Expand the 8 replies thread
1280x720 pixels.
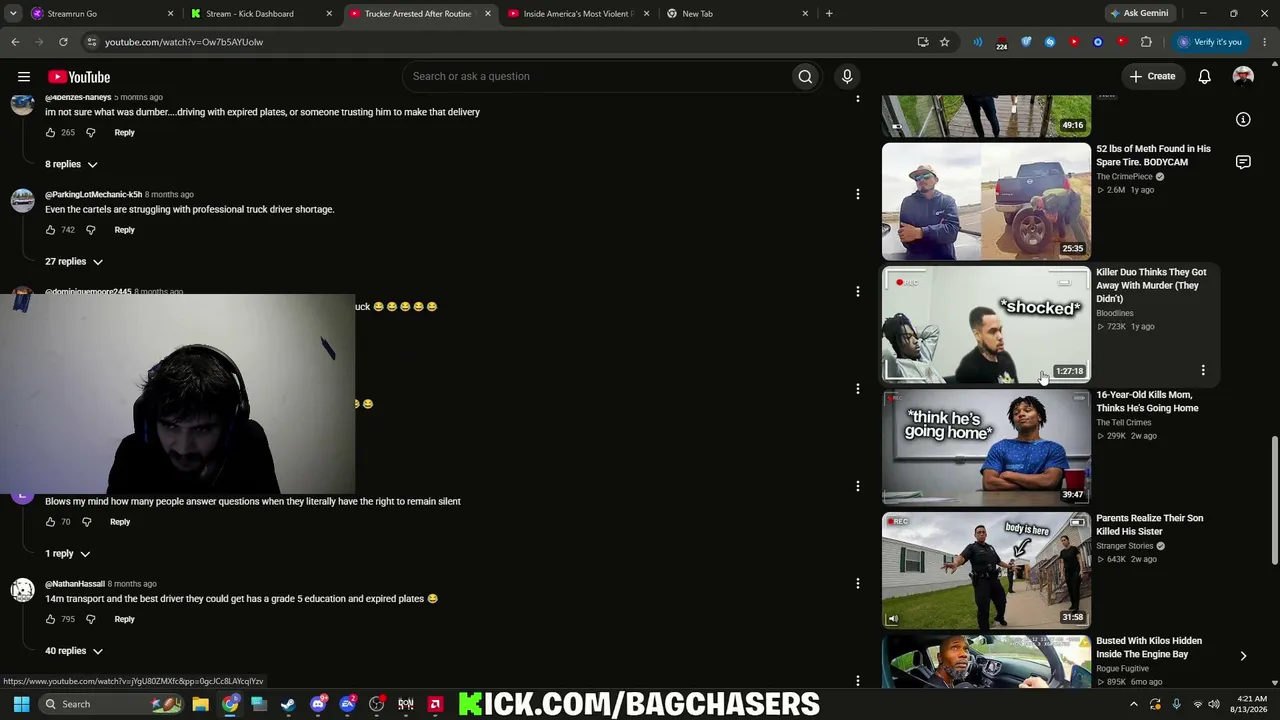click(71, 164)
